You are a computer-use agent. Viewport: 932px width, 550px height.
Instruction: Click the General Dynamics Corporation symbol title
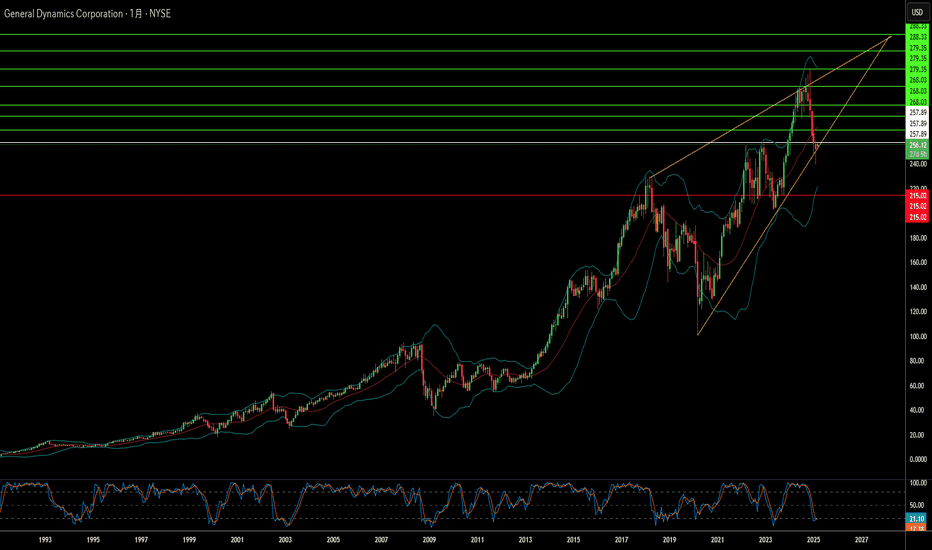point(64,13)
